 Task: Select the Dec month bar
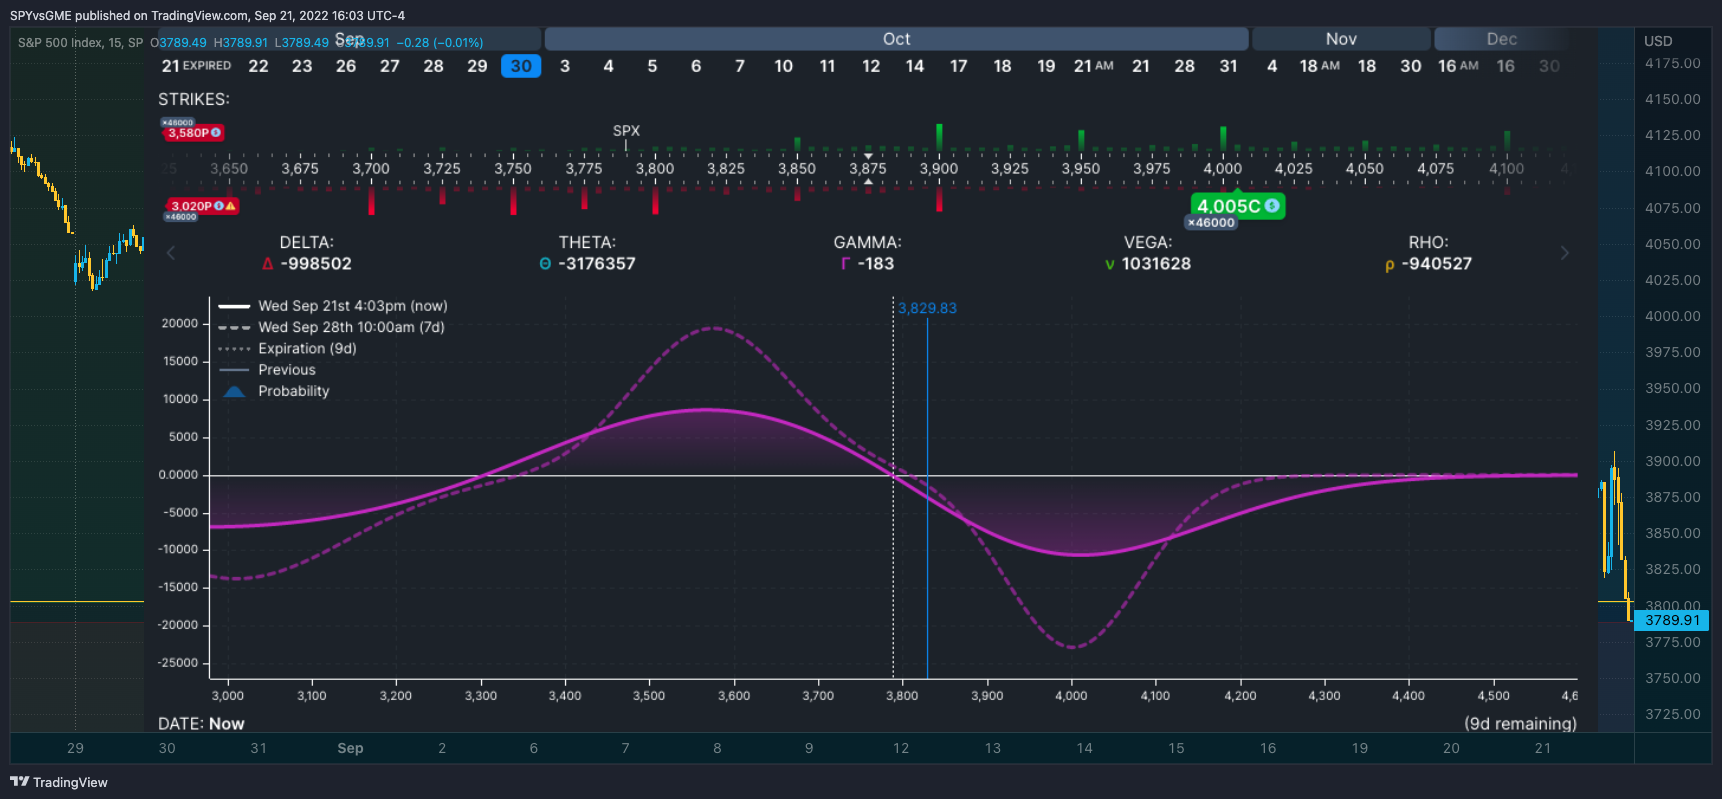(1501, 39)
